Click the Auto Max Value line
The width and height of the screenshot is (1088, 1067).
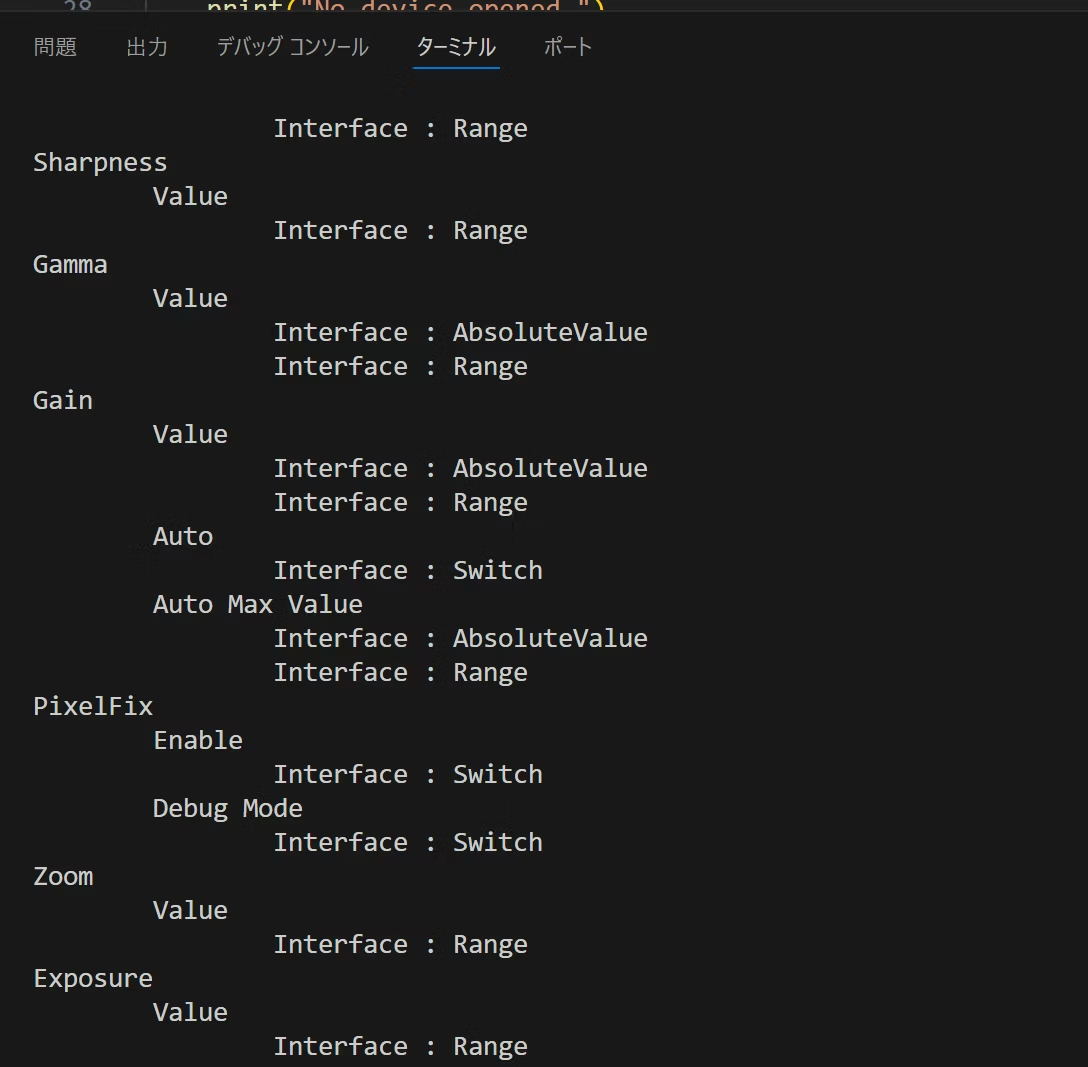[257, 604]
